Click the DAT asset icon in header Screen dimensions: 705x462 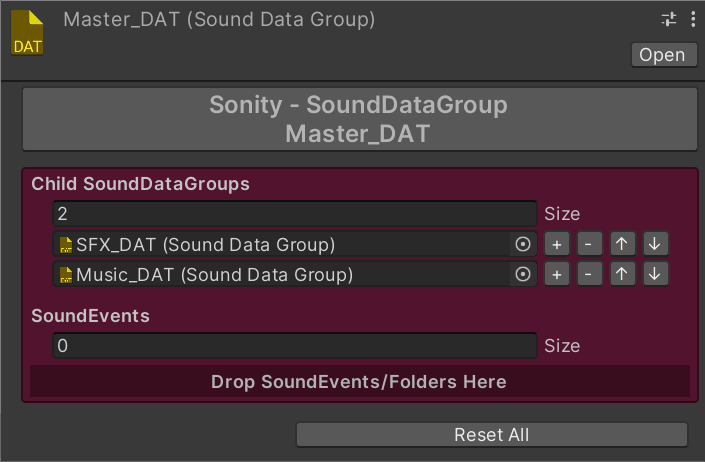[27, 31]
